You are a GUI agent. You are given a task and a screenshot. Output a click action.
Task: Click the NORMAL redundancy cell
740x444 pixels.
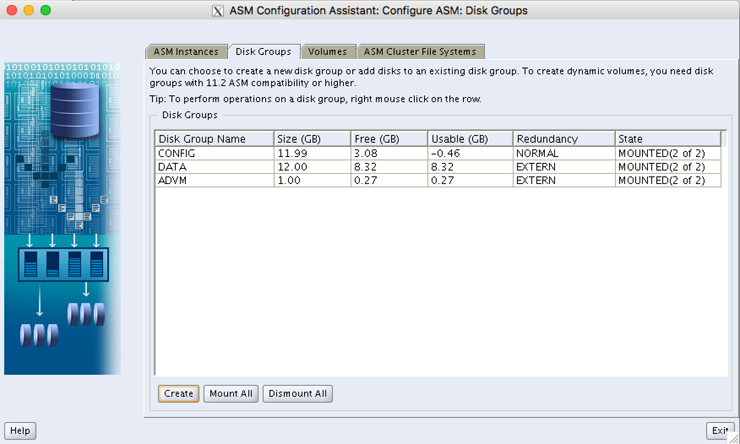click(x=564, y=153)
